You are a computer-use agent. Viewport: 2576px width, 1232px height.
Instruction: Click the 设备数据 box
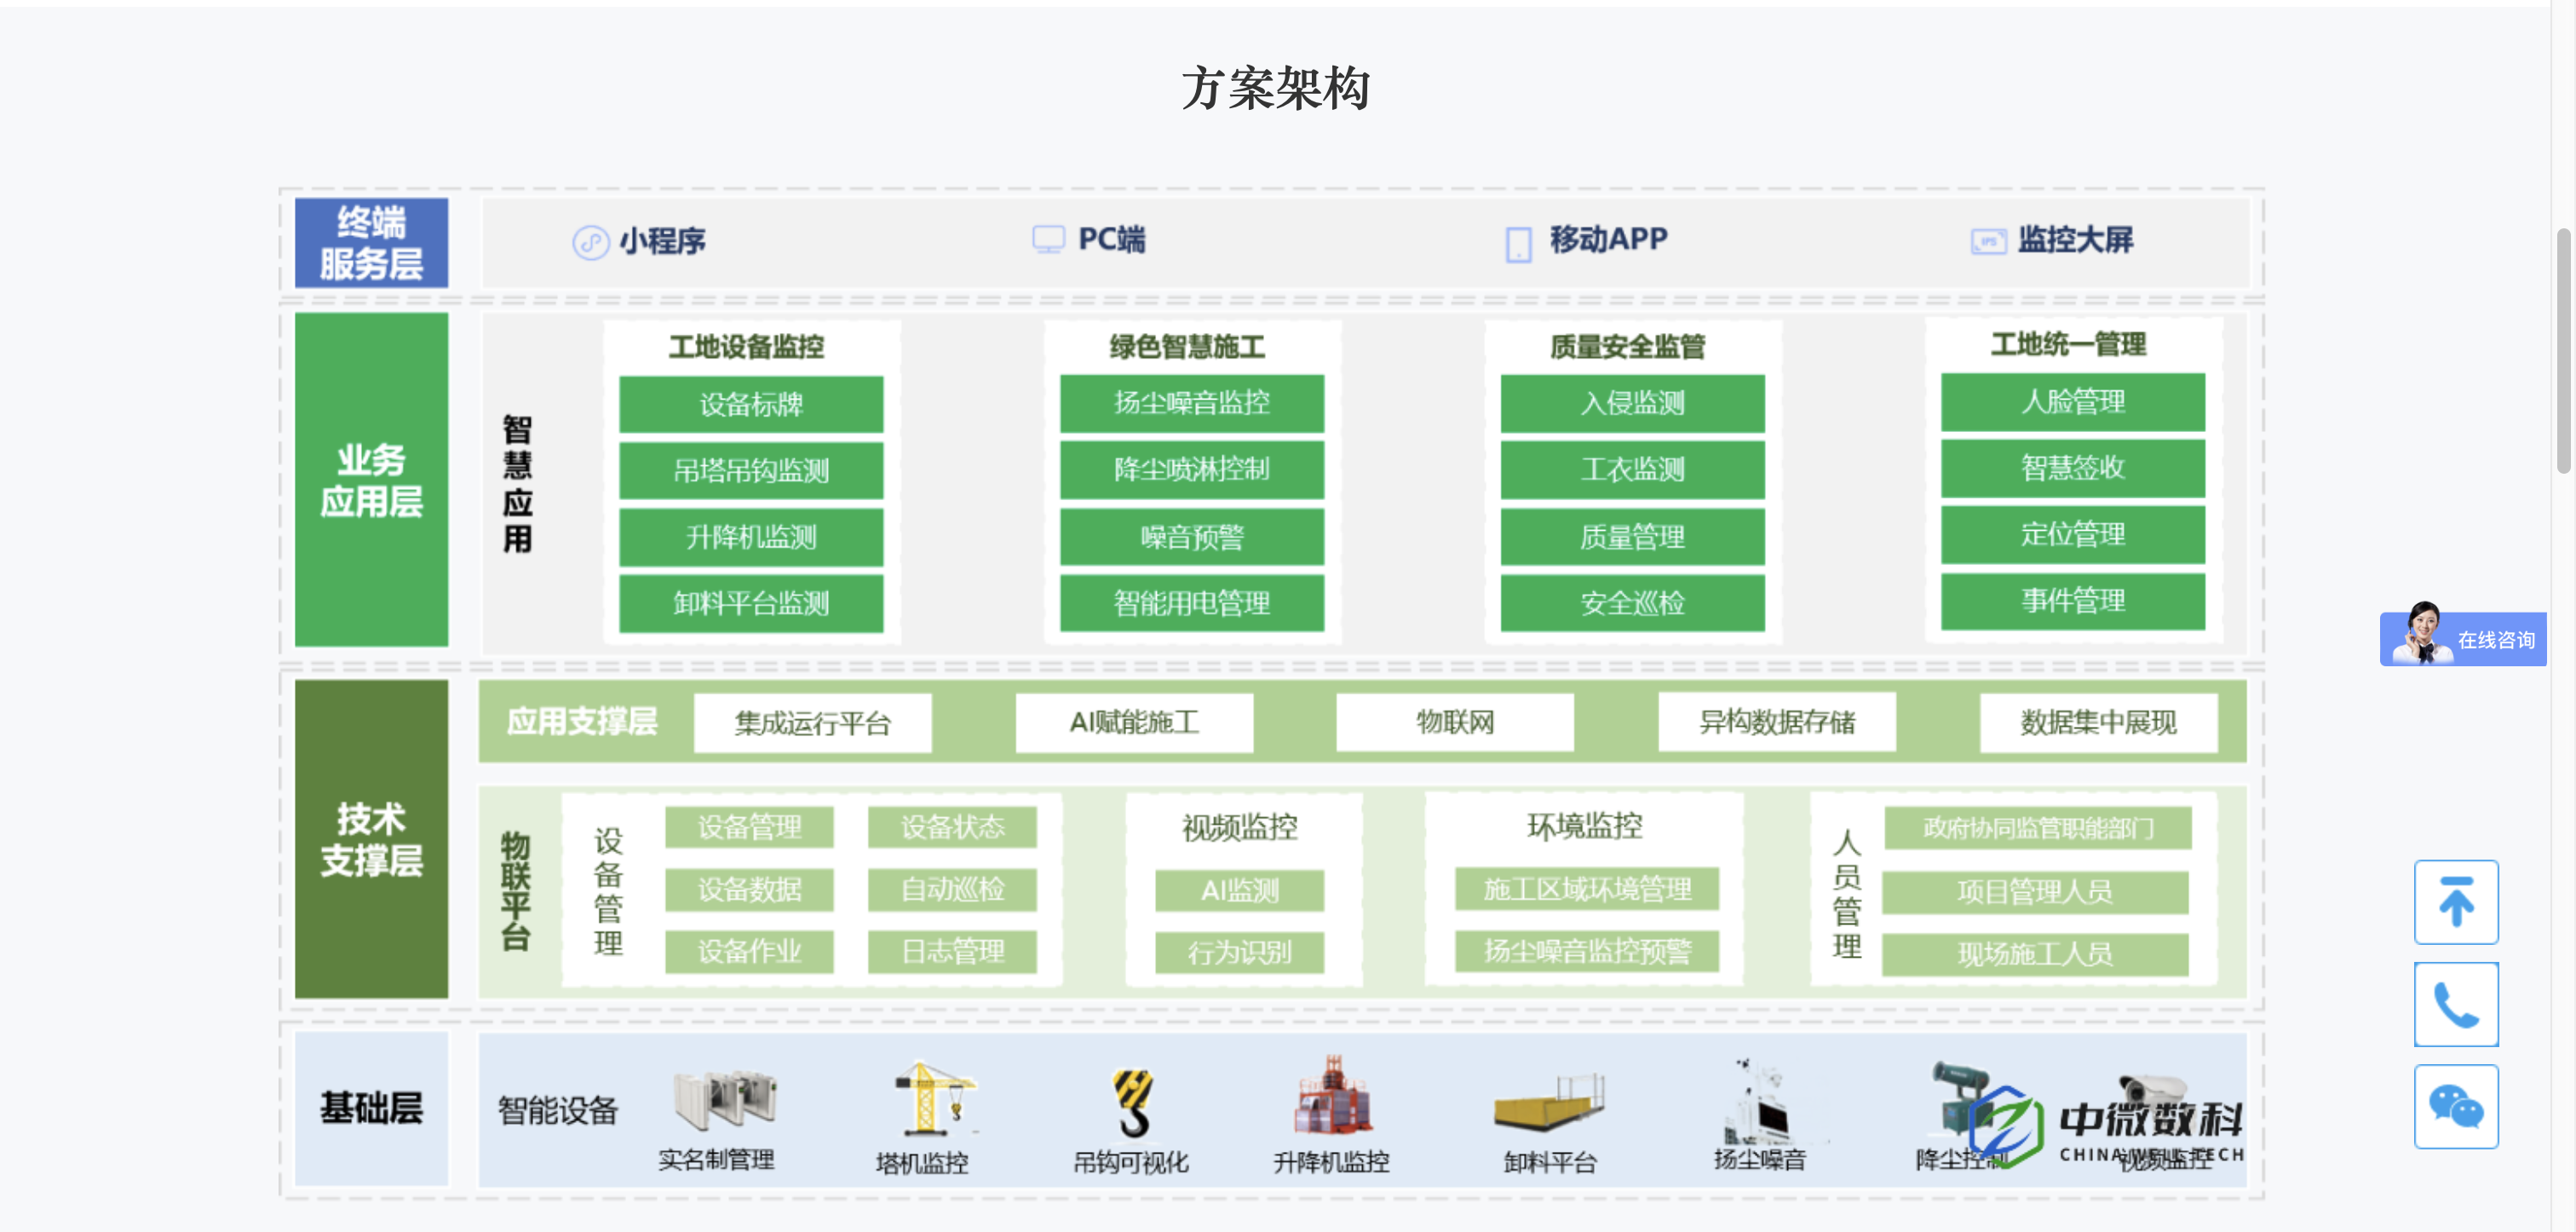tap(750, 890)
